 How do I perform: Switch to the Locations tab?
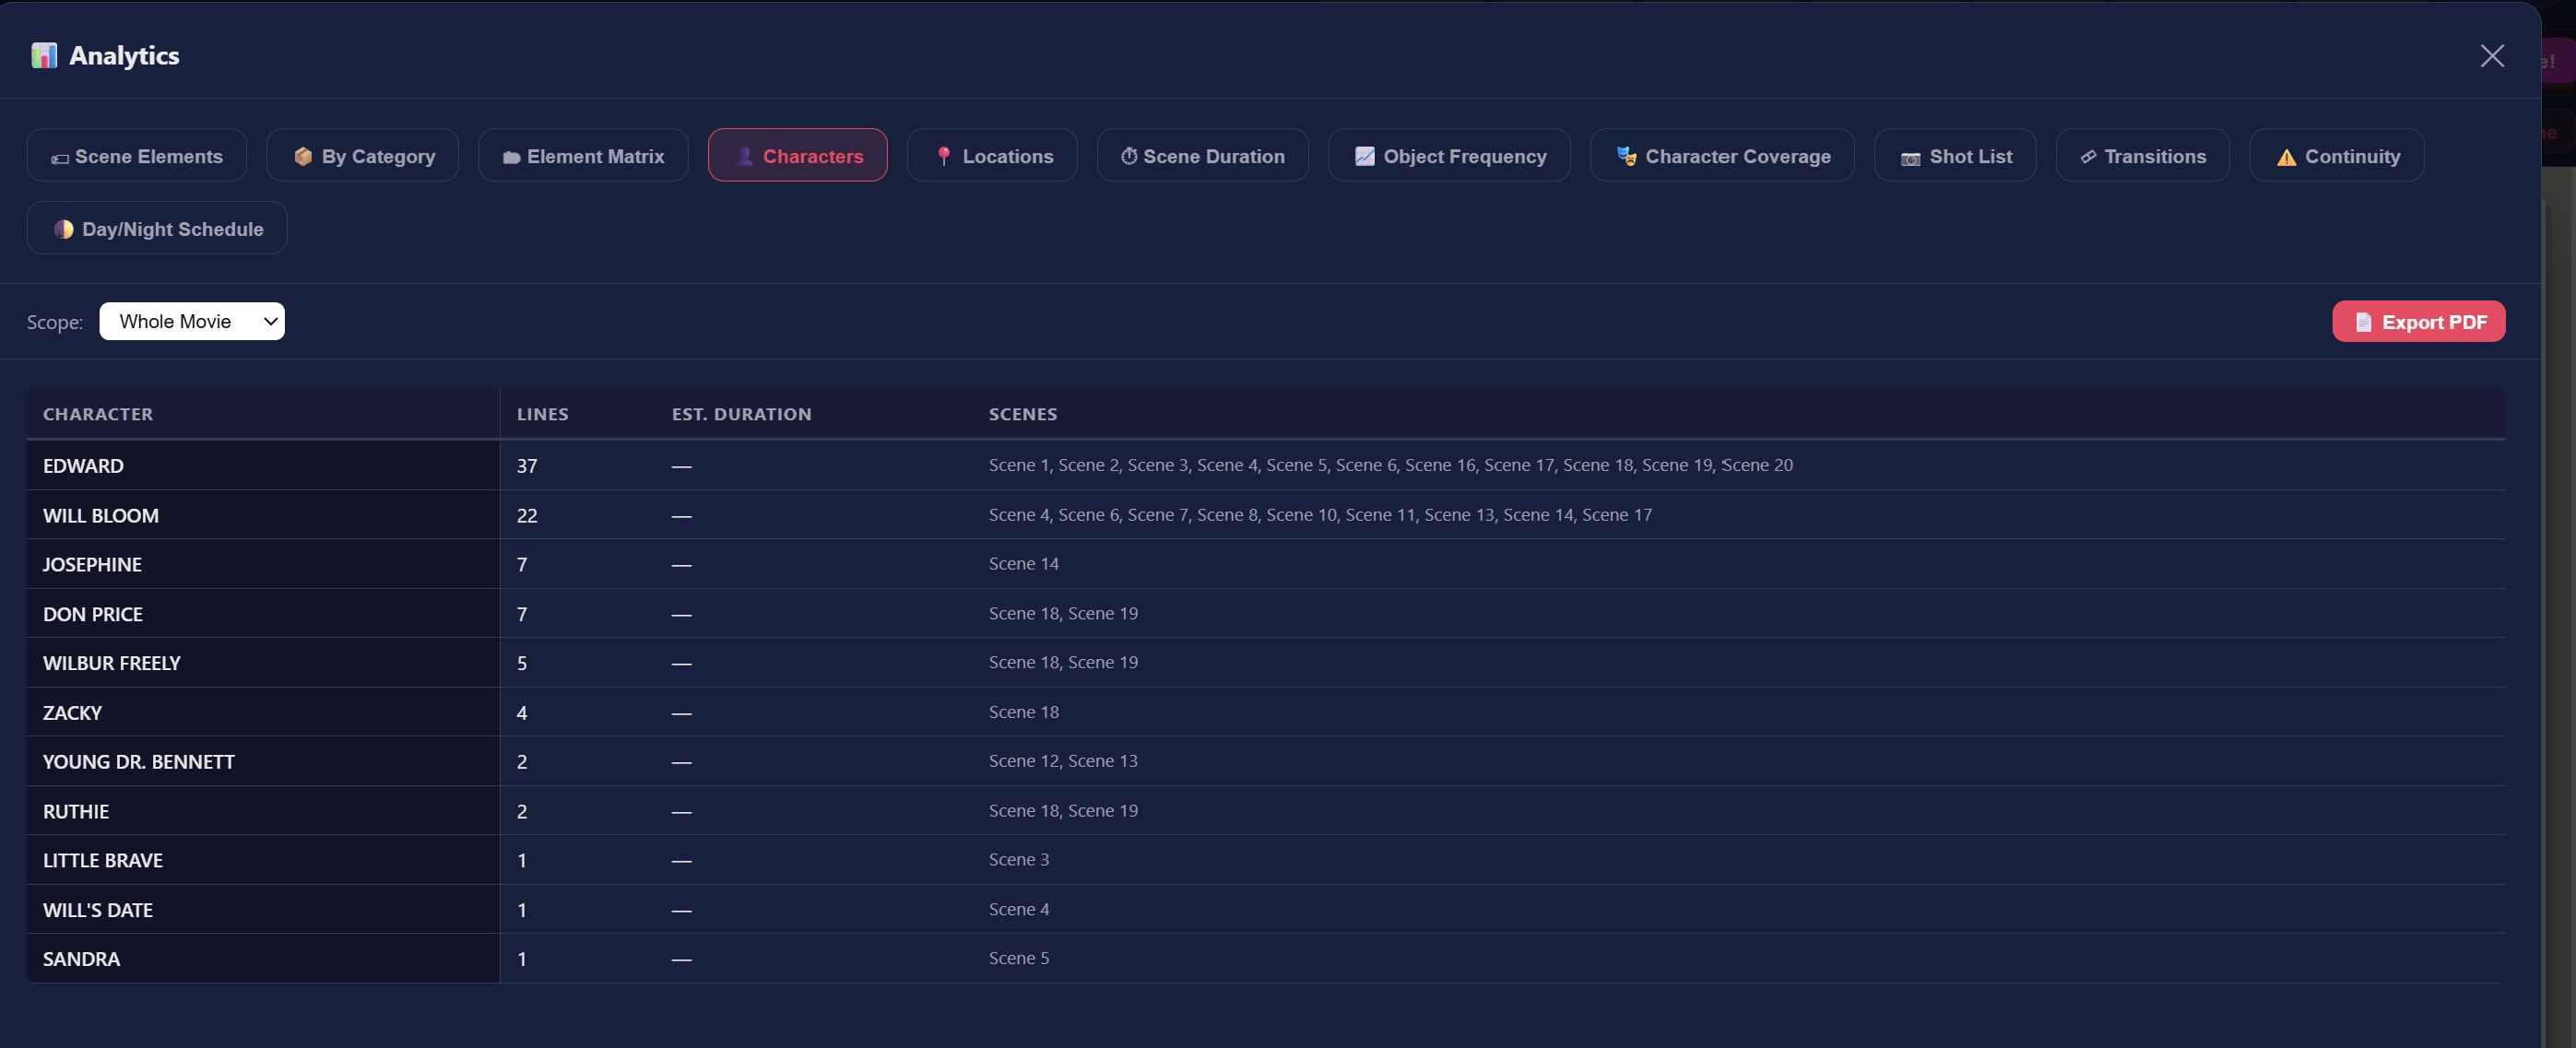click(x=992, y=156)
